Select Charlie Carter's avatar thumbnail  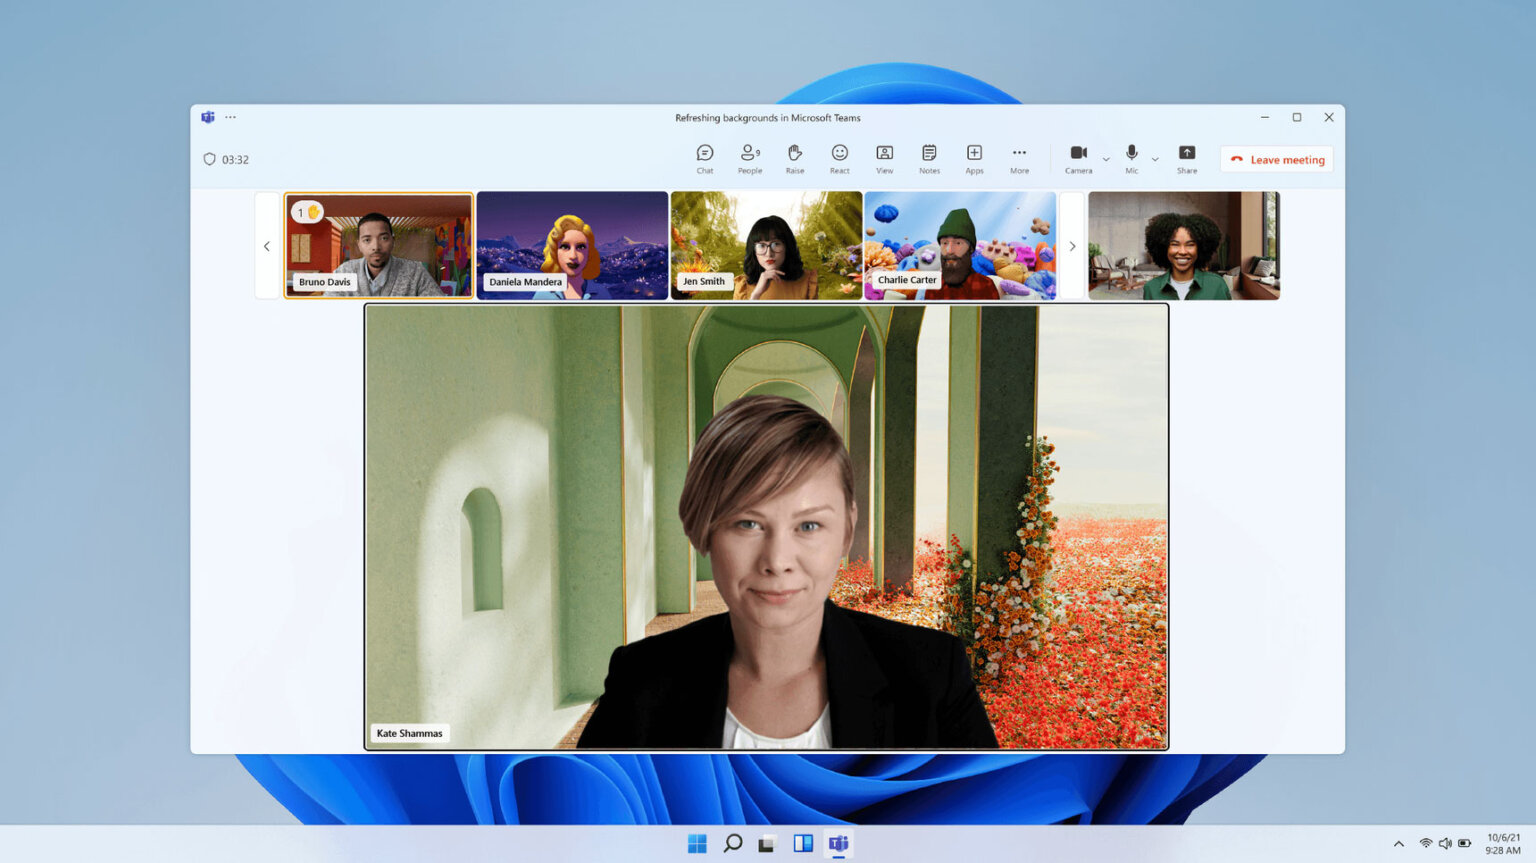coord(960,245)
